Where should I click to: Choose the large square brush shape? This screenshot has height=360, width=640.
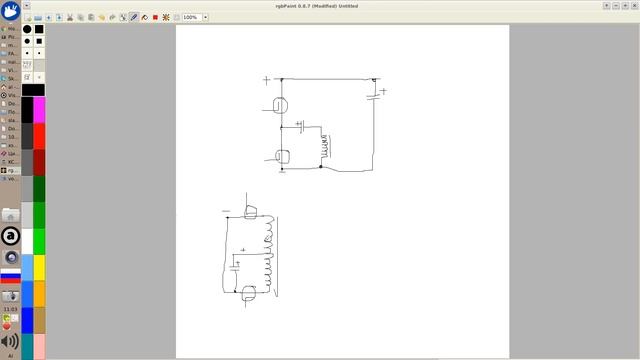coord(39,29)
